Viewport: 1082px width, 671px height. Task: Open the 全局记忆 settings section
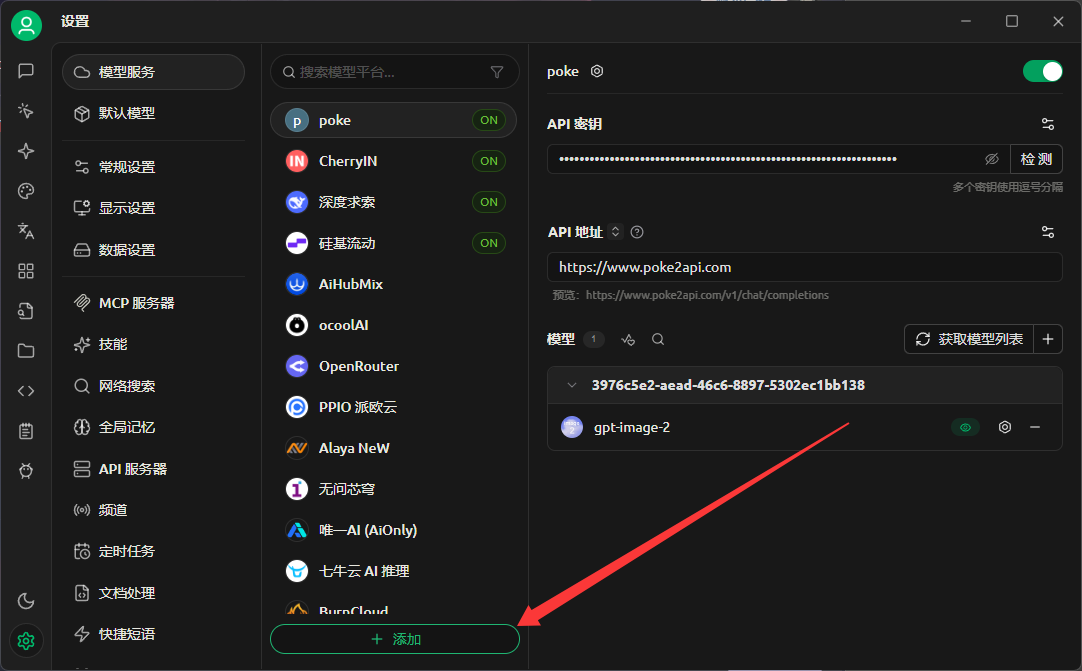click(153, 427)
